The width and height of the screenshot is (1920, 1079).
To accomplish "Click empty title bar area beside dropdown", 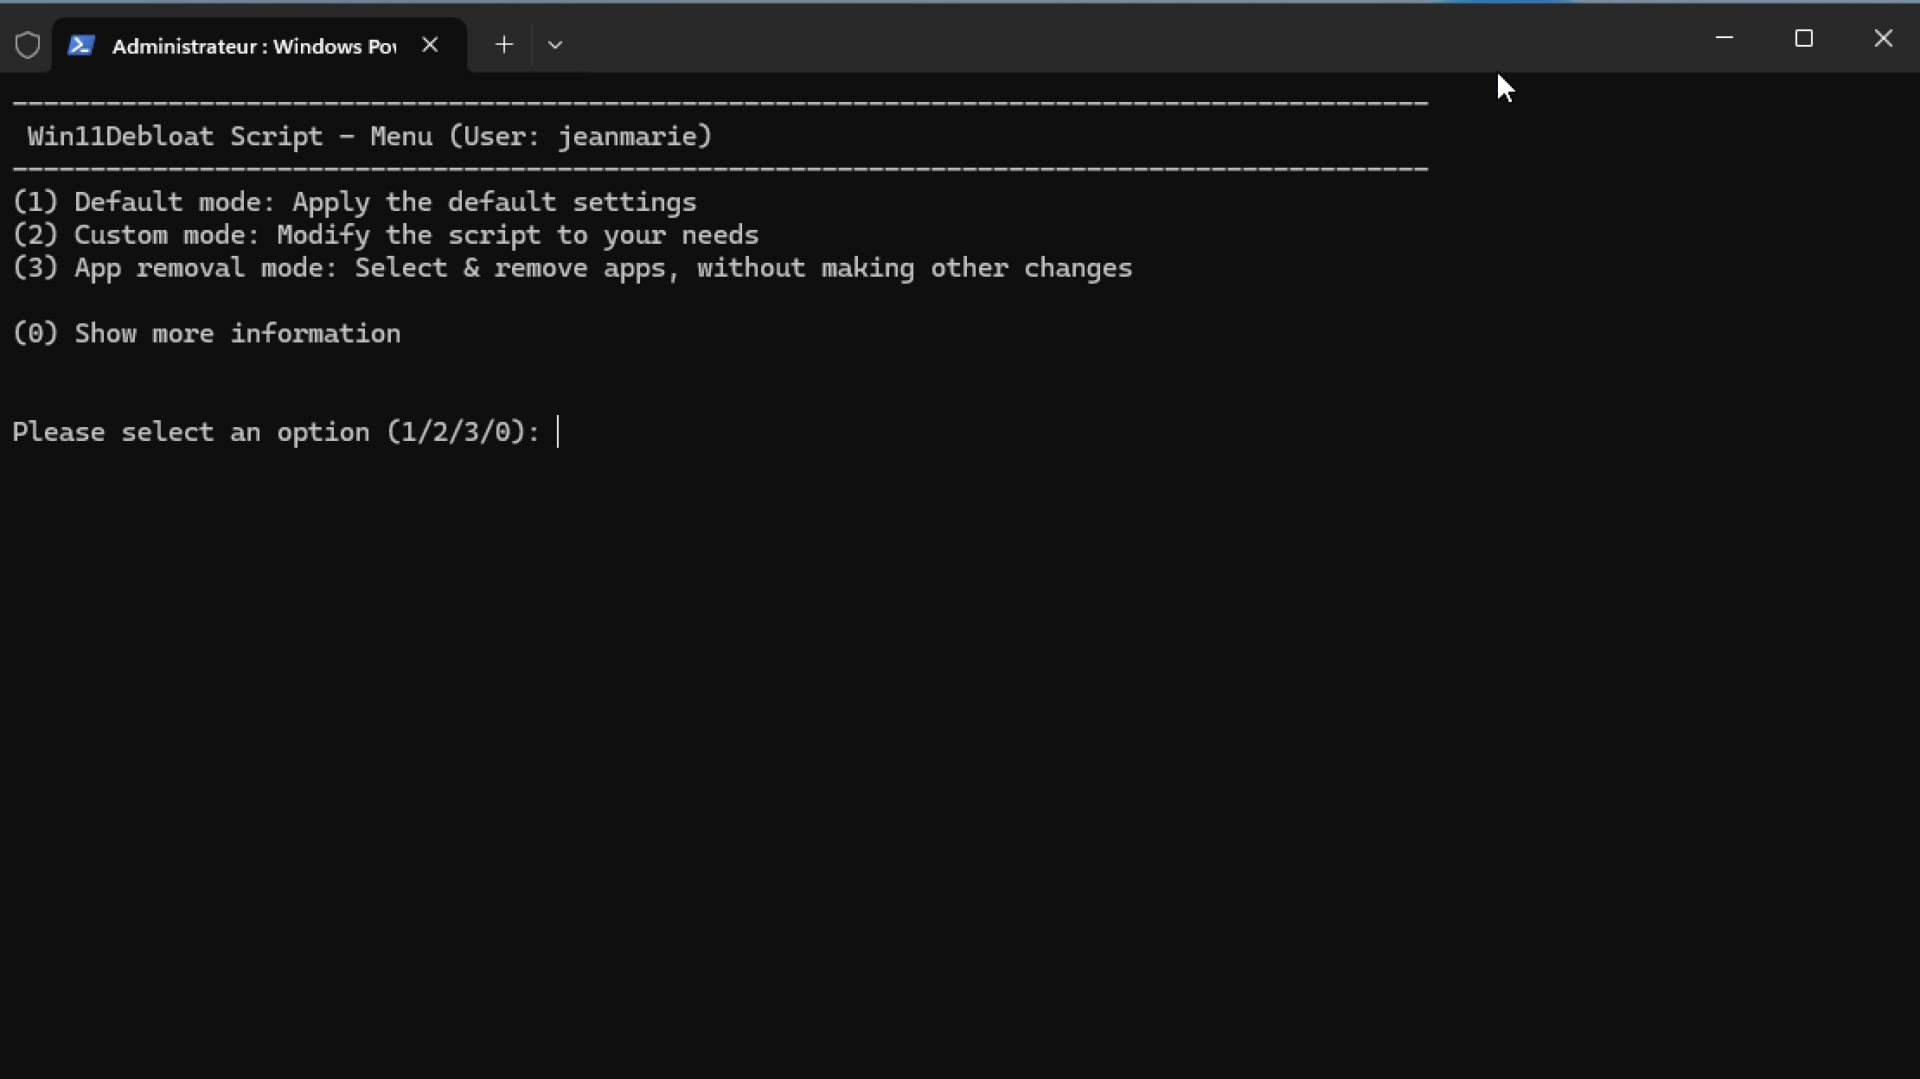I will coord(1100,40).
